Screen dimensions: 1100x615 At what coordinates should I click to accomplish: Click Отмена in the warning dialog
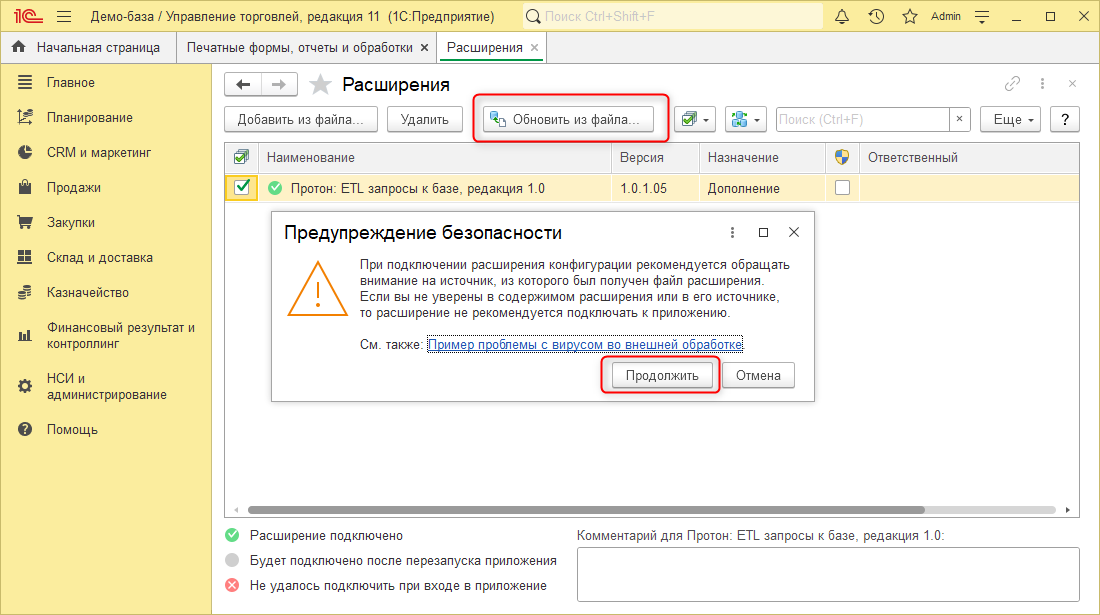(x=758, y=375)
